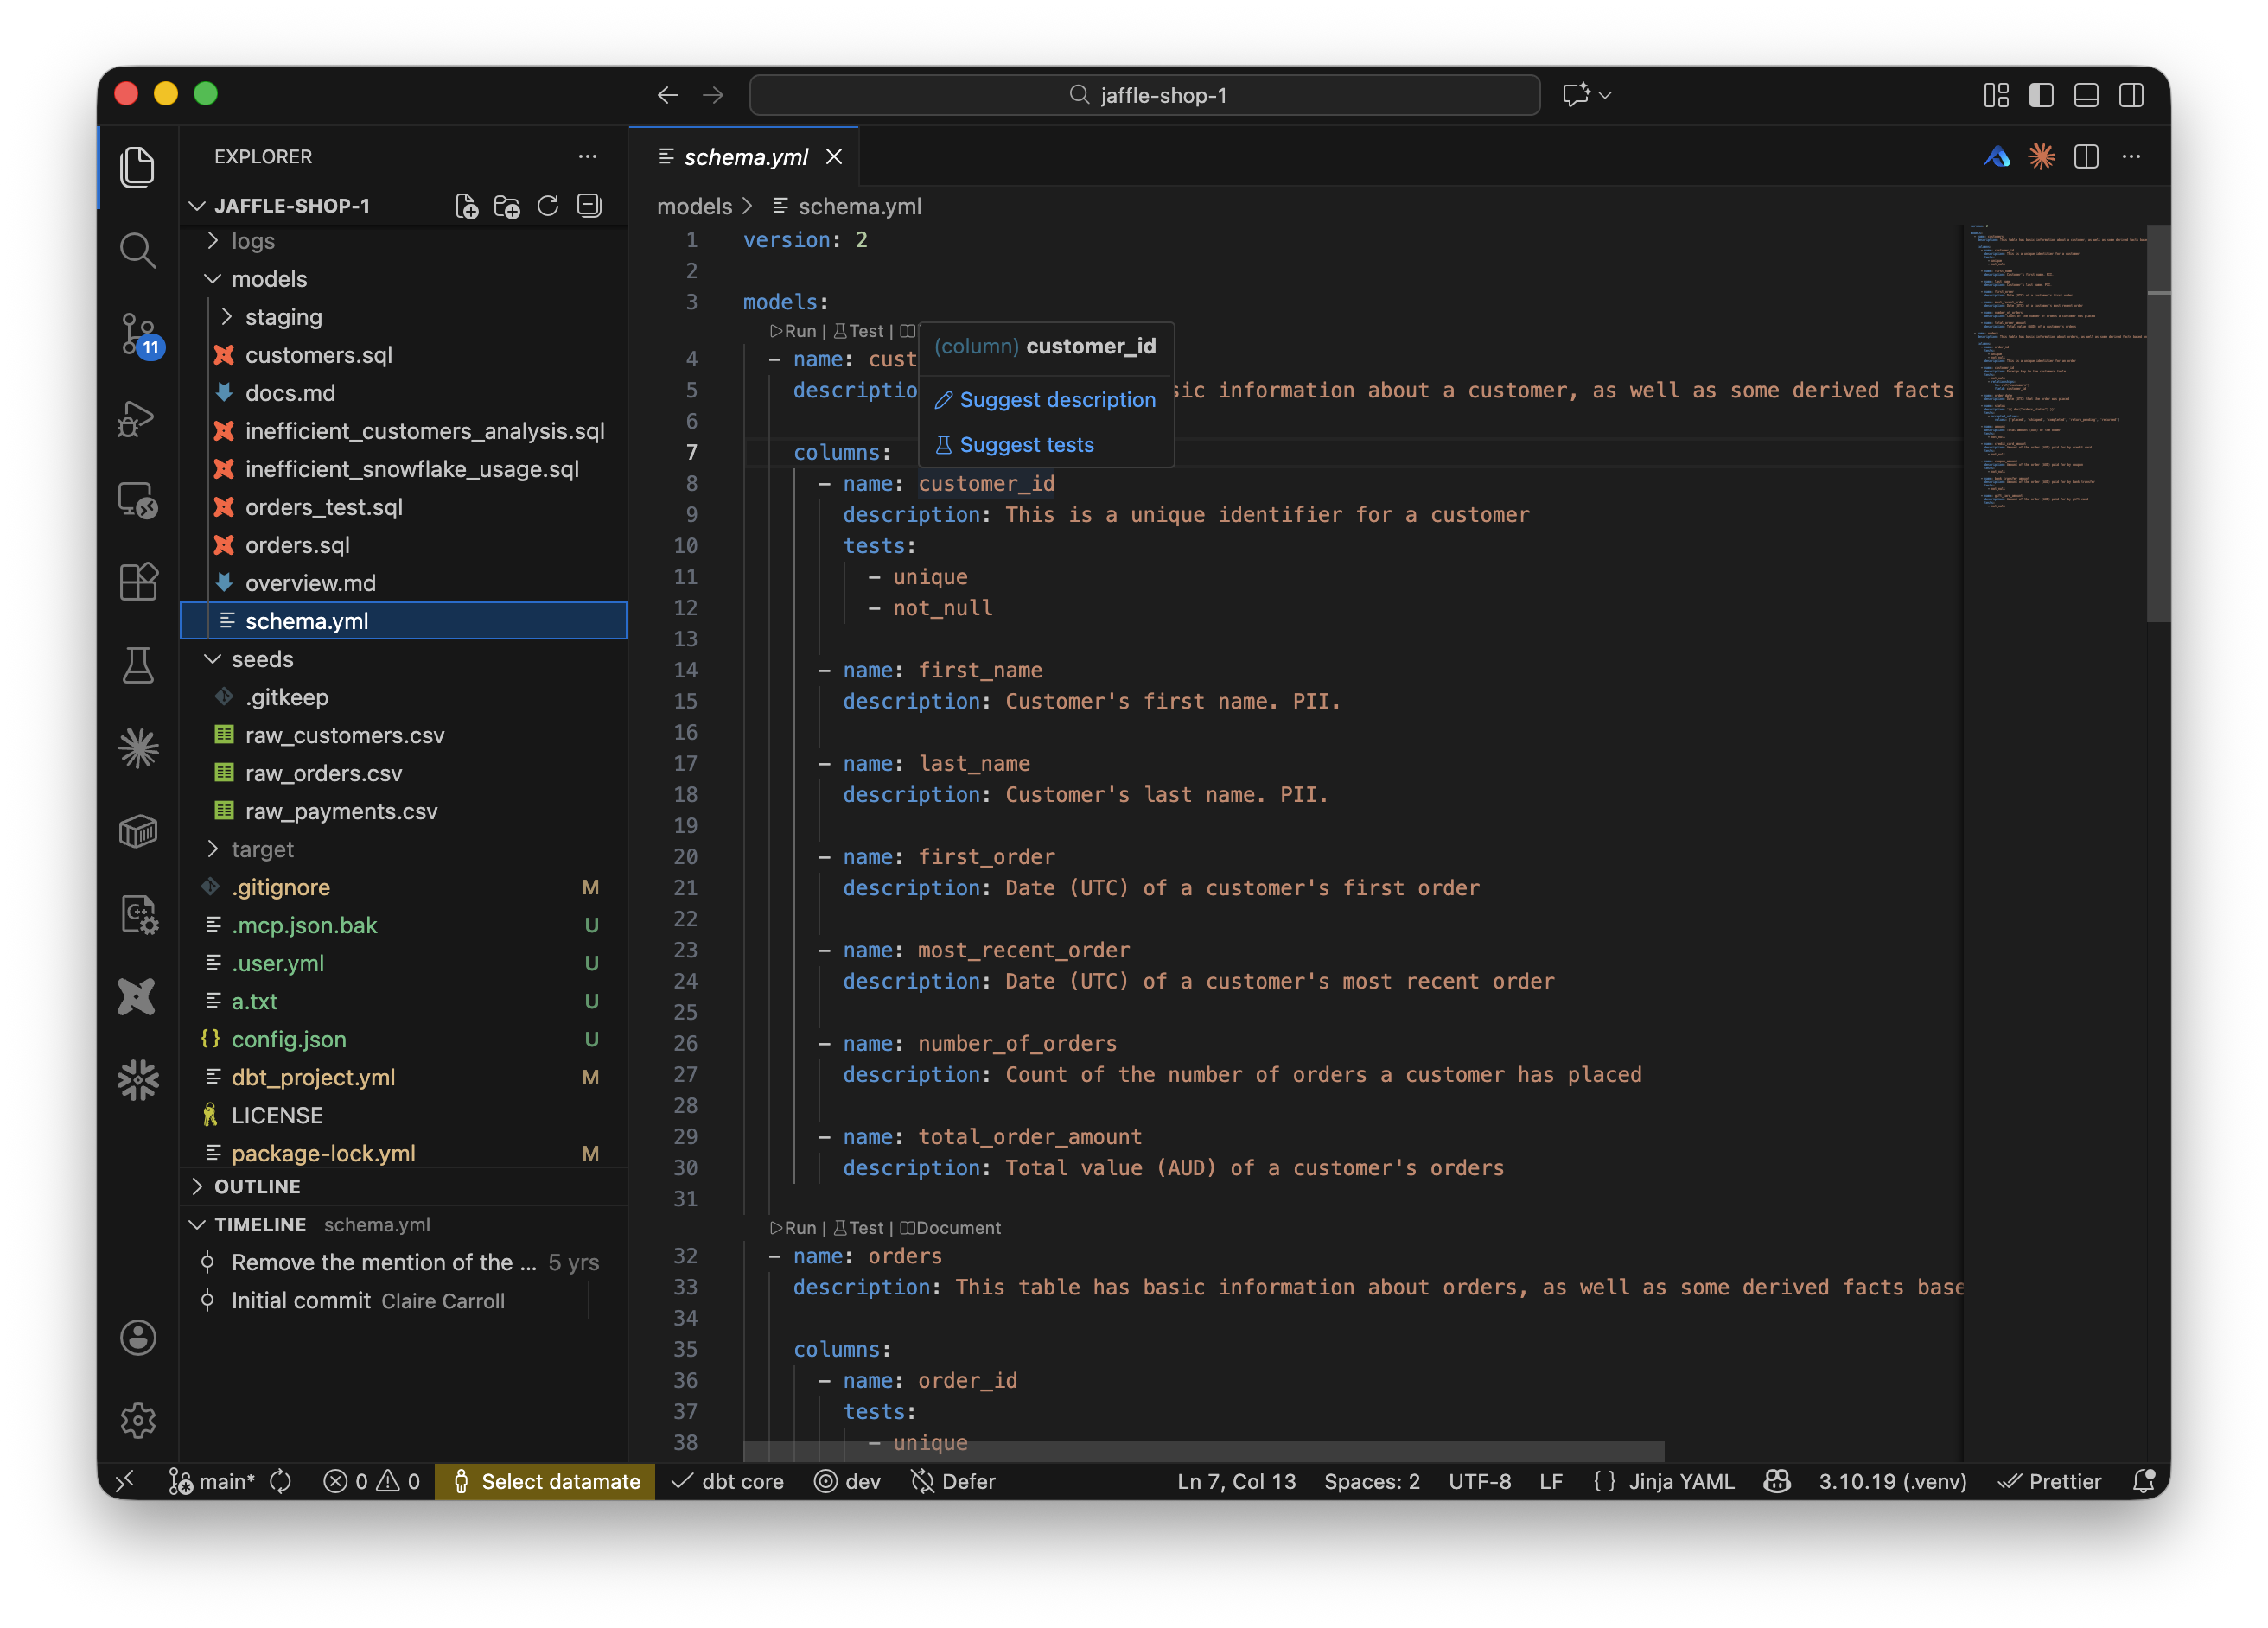Screen dimensions: 2268x1628
Task: Open the Search view icon
Action: click(x=138, y=250)
